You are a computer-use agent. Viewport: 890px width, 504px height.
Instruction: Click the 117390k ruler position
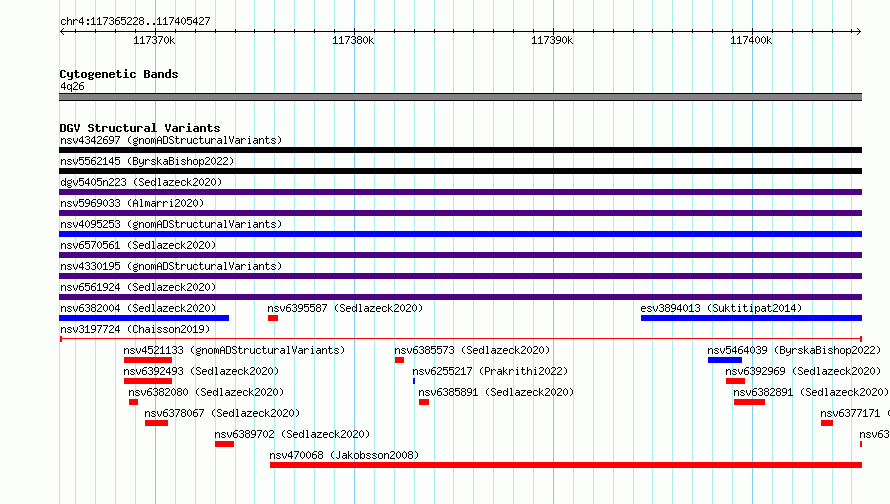552,40
